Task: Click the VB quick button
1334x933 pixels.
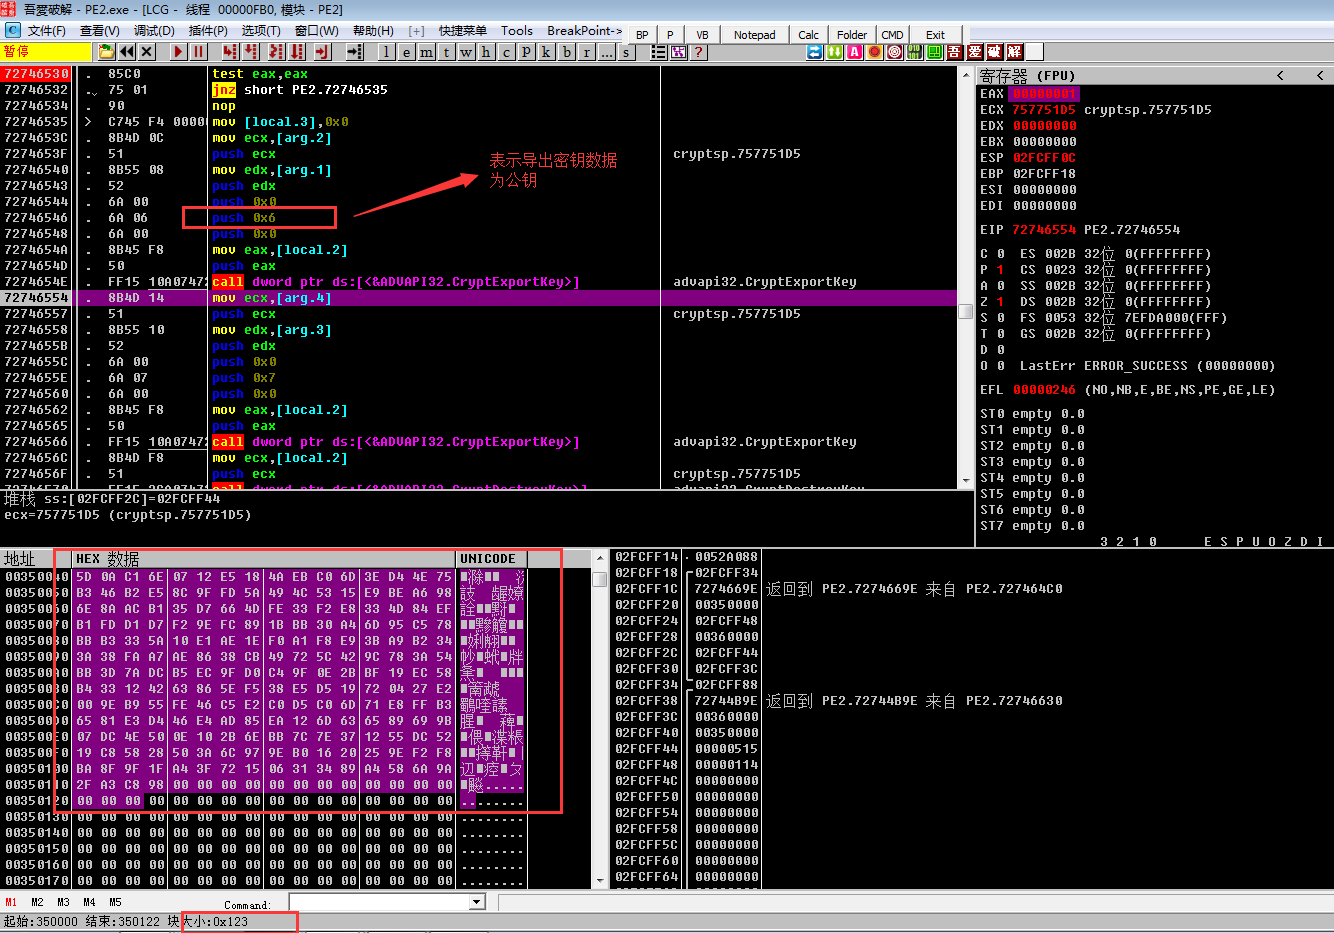Action: (x=702, y=34)
